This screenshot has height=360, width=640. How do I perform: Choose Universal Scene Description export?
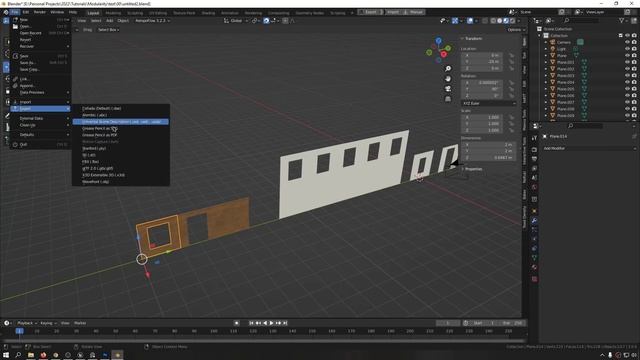point(120,122)
